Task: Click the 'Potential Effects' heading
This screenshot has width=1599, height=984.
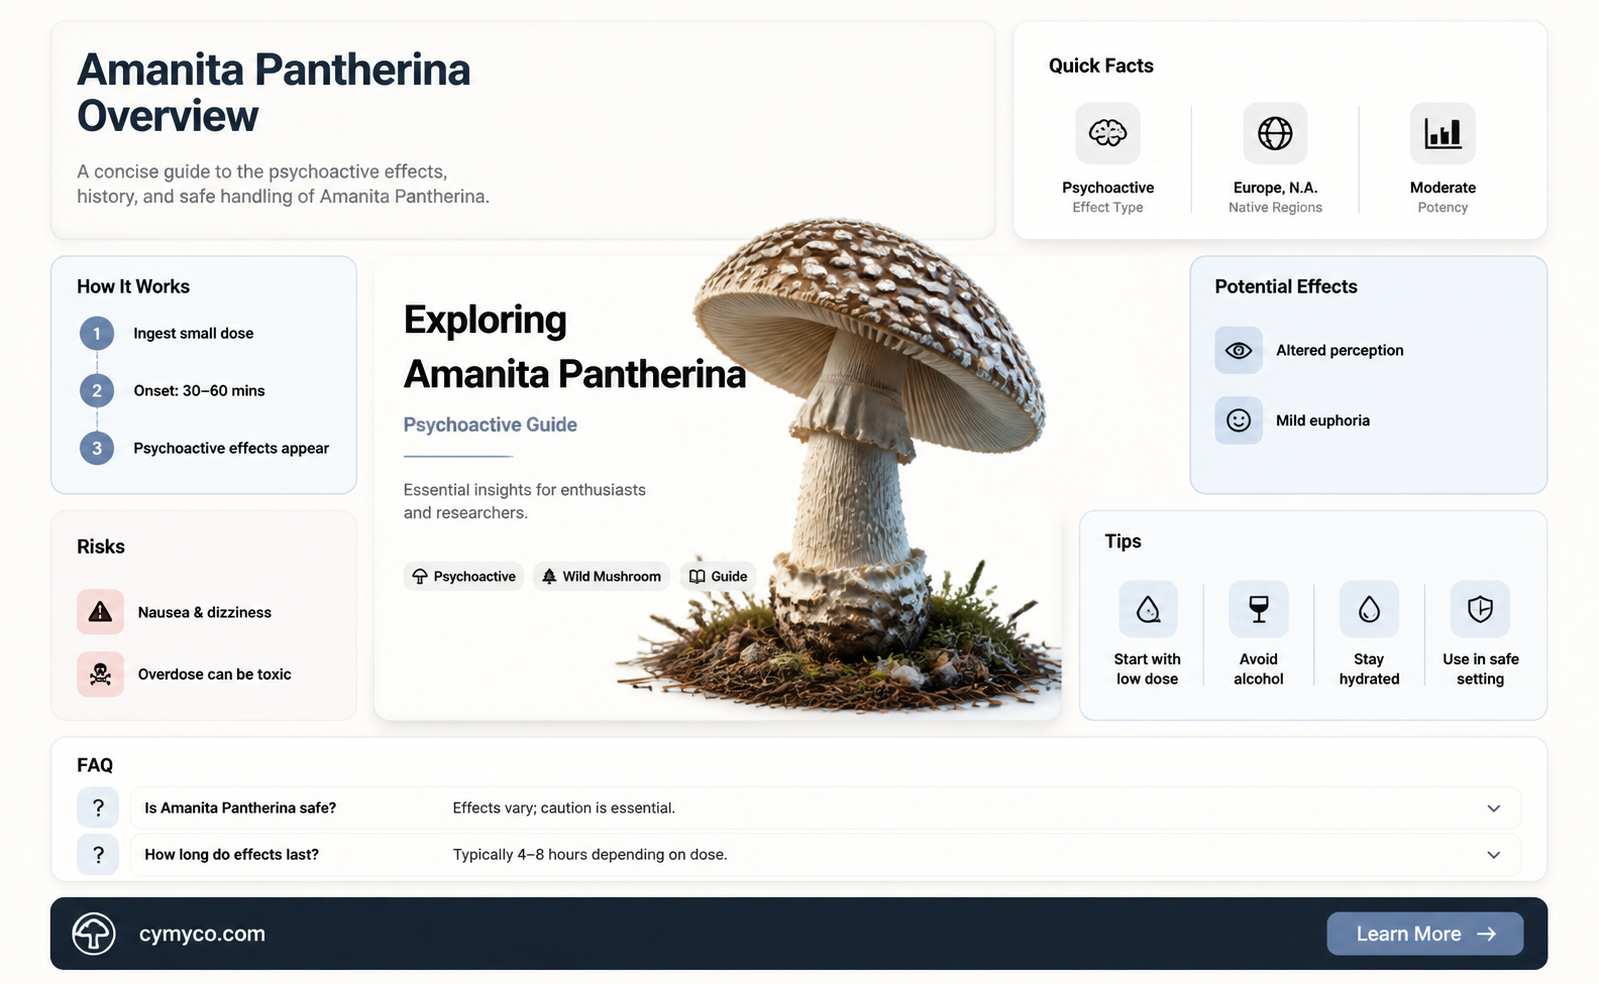Action: pyautogui.click(x=1286, y=287)
